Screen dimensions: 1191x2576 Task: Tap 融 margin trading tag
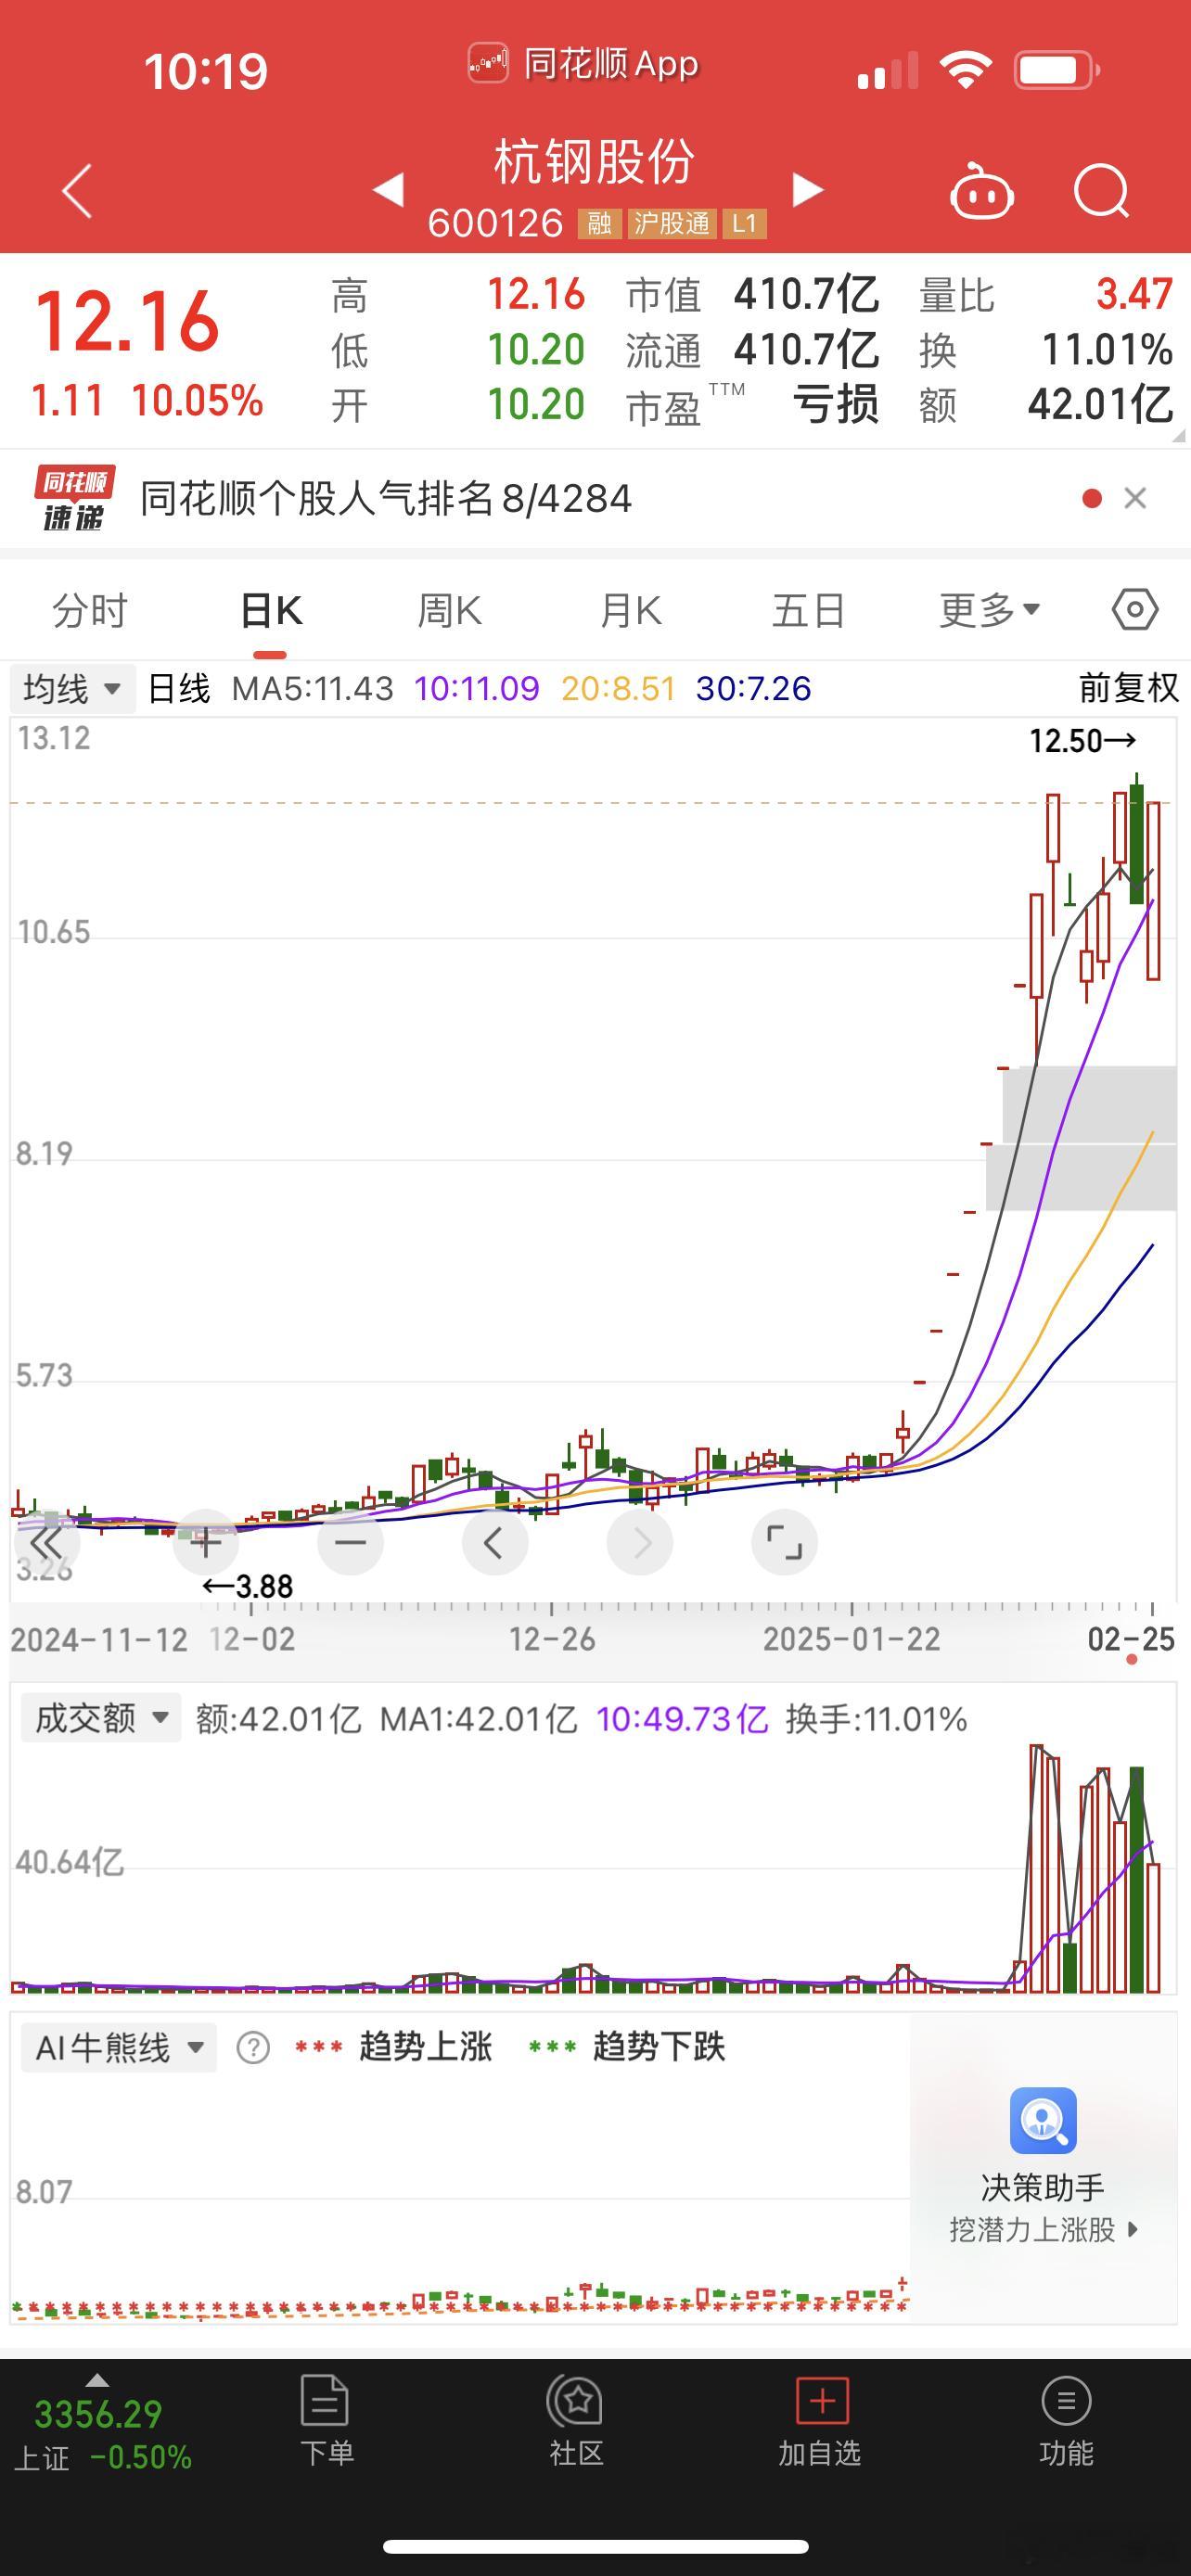pyautogui.click(x=599, y=223)
